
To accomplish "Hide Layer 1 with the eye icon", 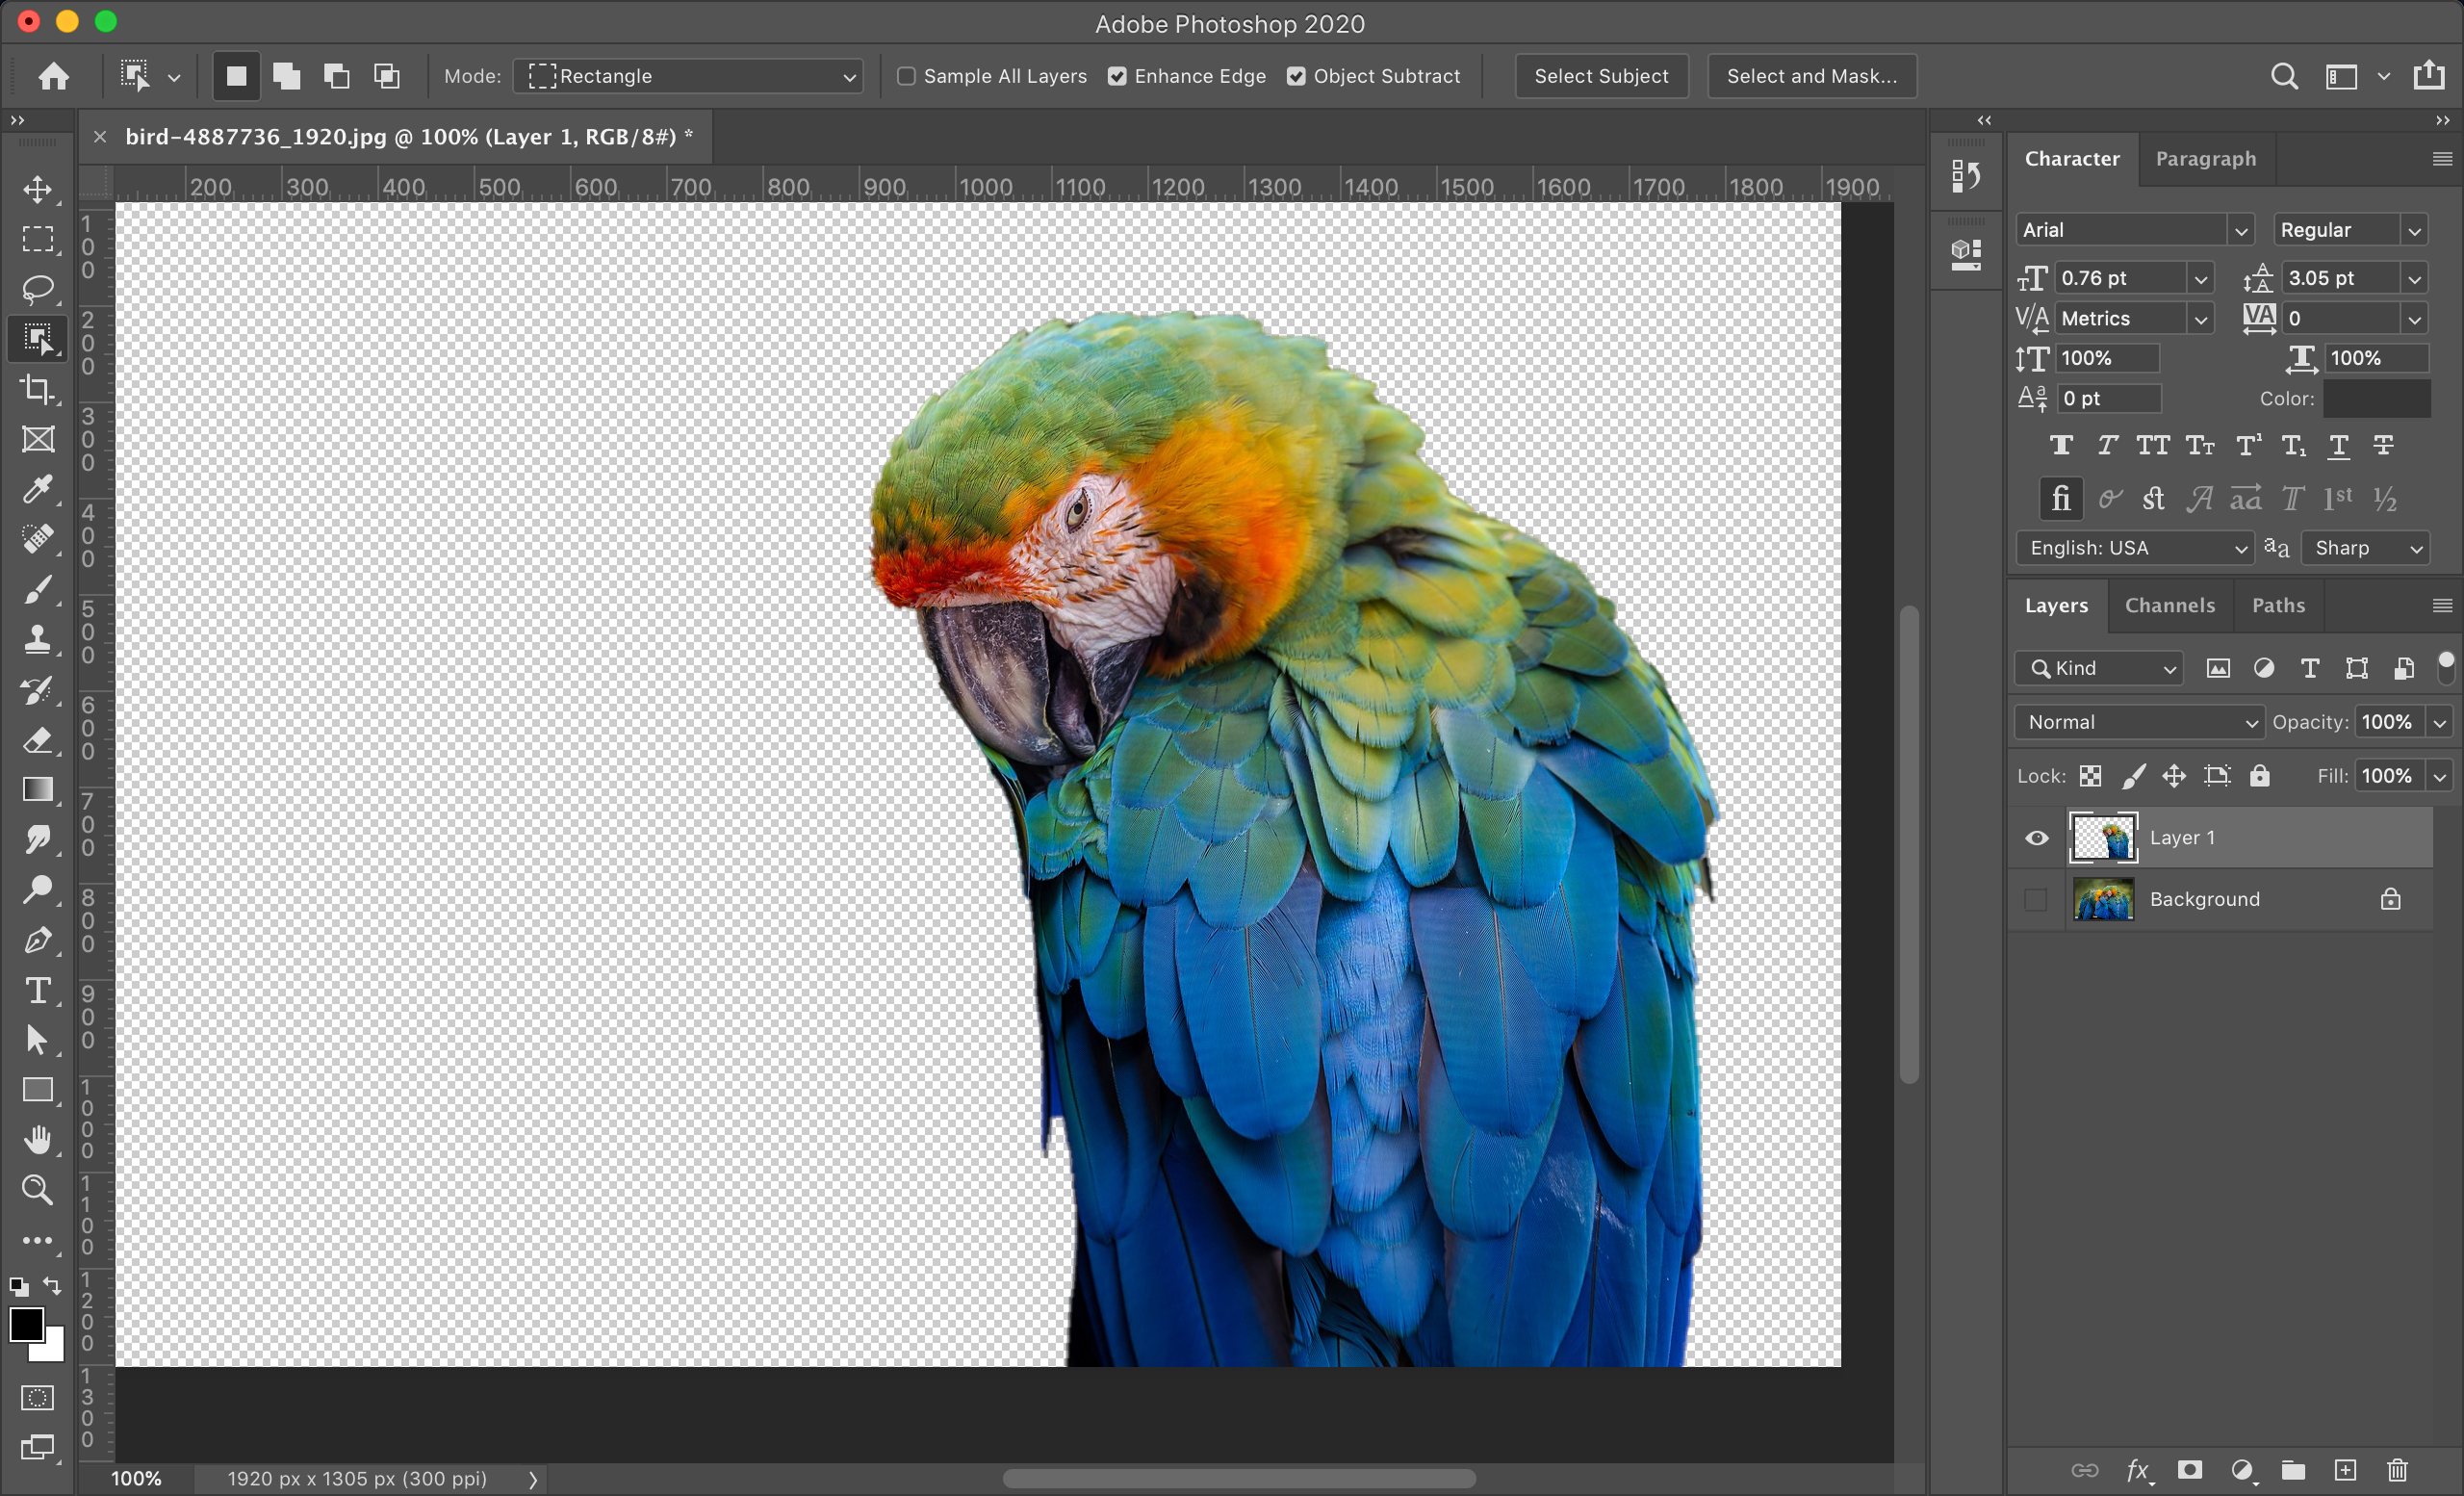I will [x=2036, y=838].
